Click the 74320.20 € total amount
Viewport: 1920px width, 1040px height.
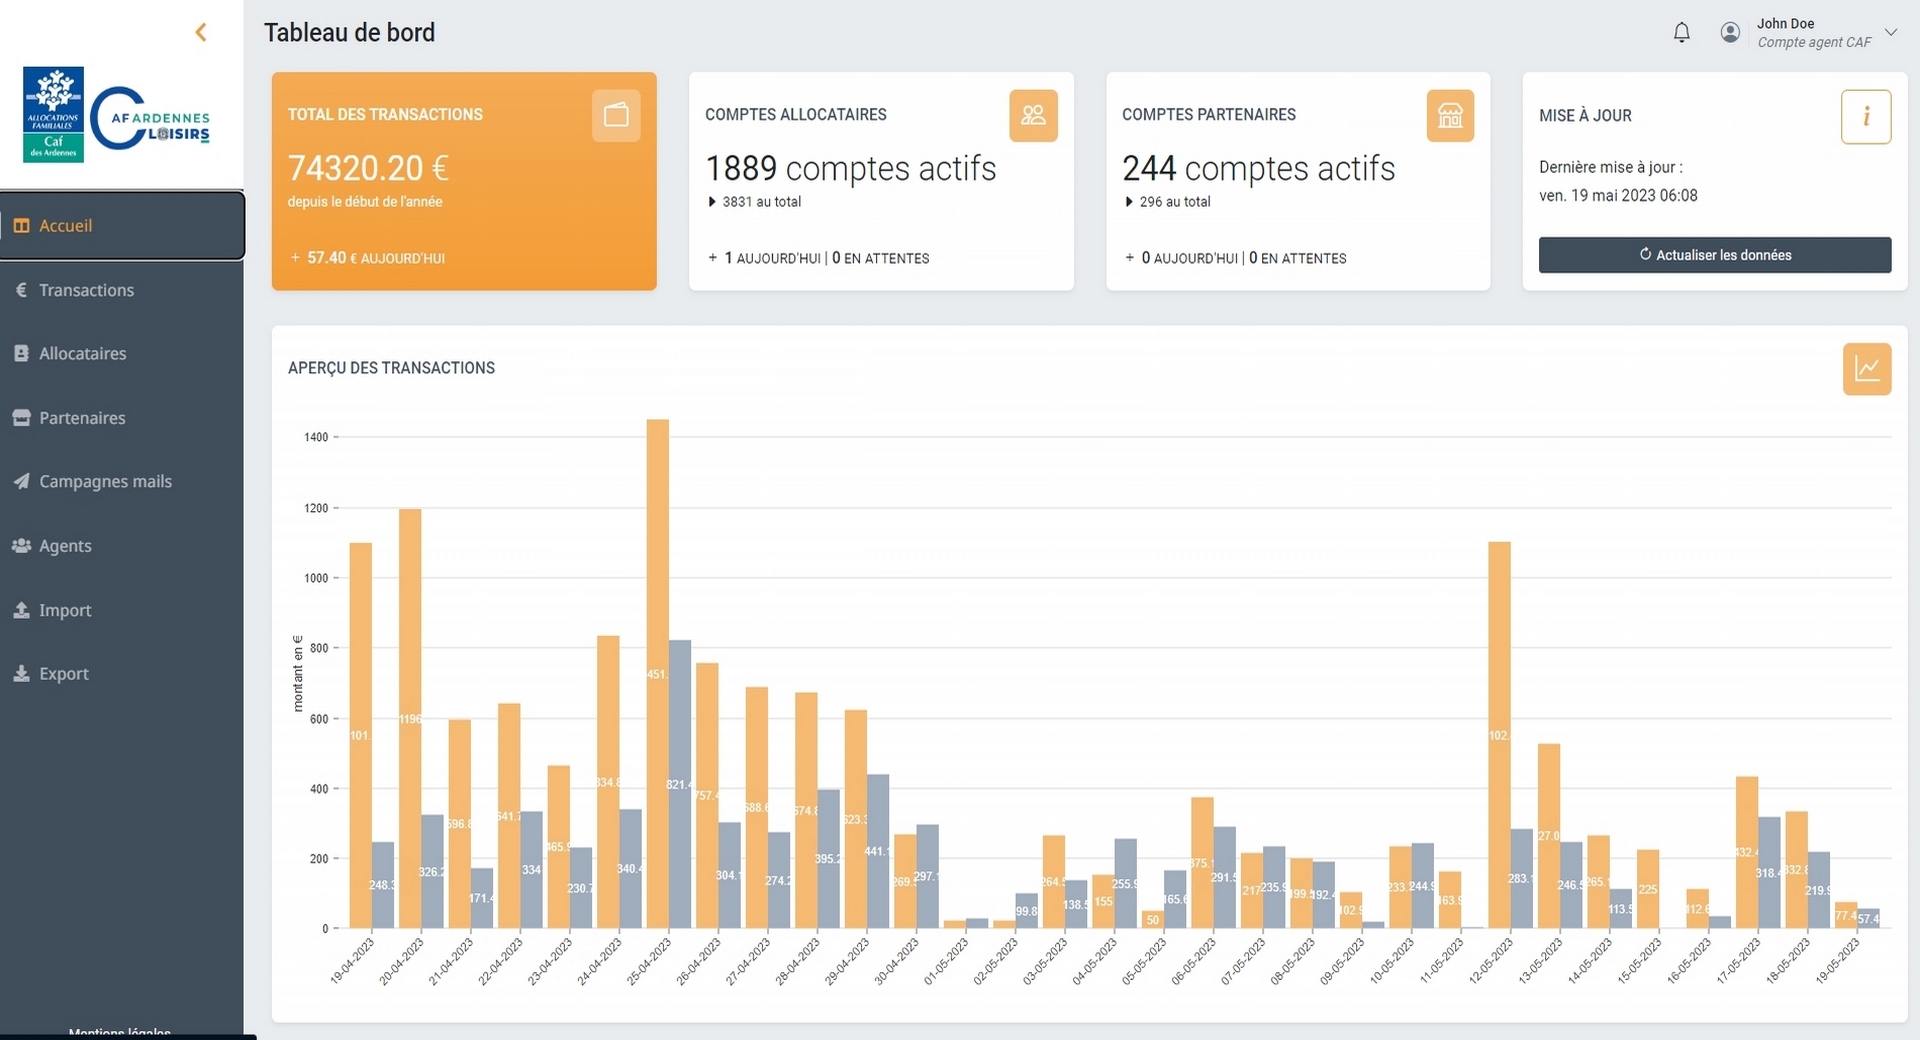click(368, 168)
